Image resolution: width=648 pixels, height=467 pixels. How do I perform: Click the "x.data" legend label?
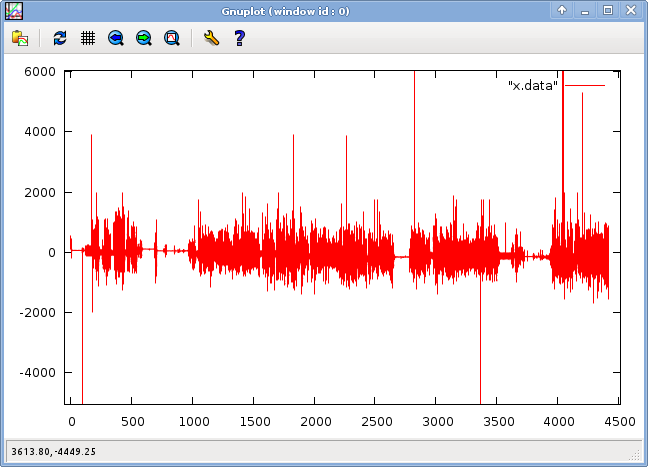tap(533, 86)
